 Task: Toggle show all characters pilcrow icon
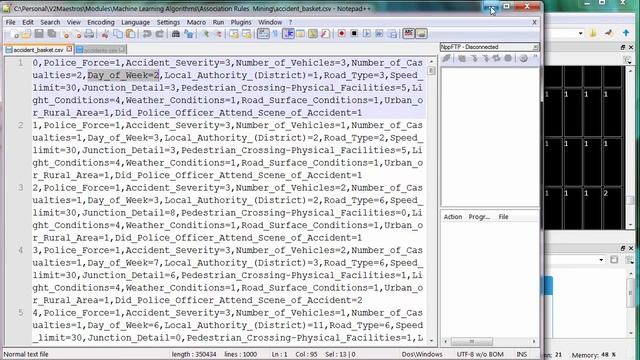pos(275,34)
